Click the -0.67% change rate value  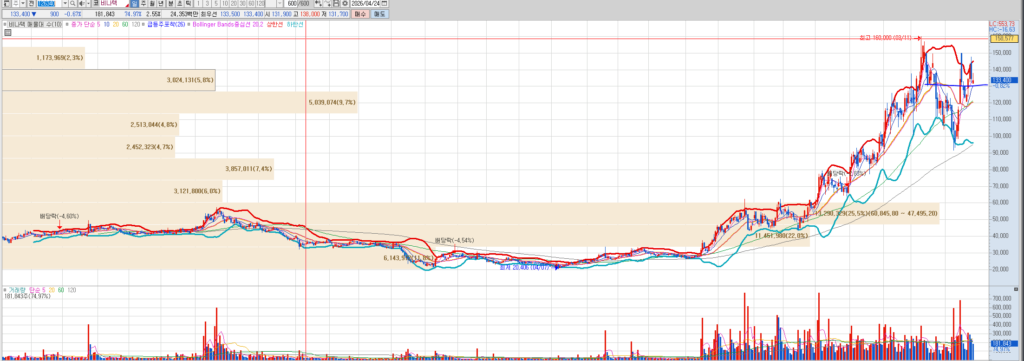coord(72,14)
